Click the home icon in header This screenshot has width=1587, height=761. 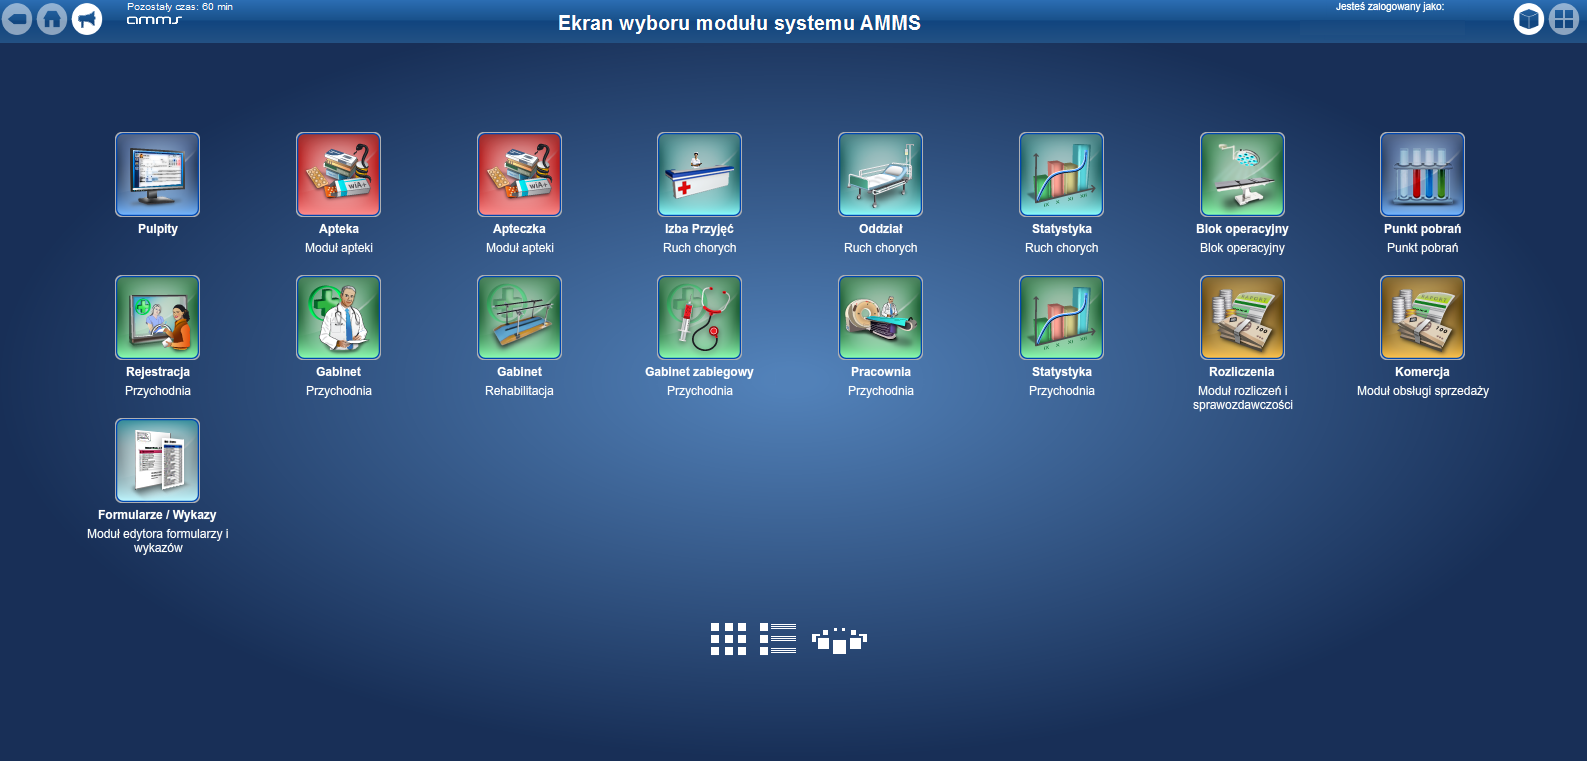(52, 18)
